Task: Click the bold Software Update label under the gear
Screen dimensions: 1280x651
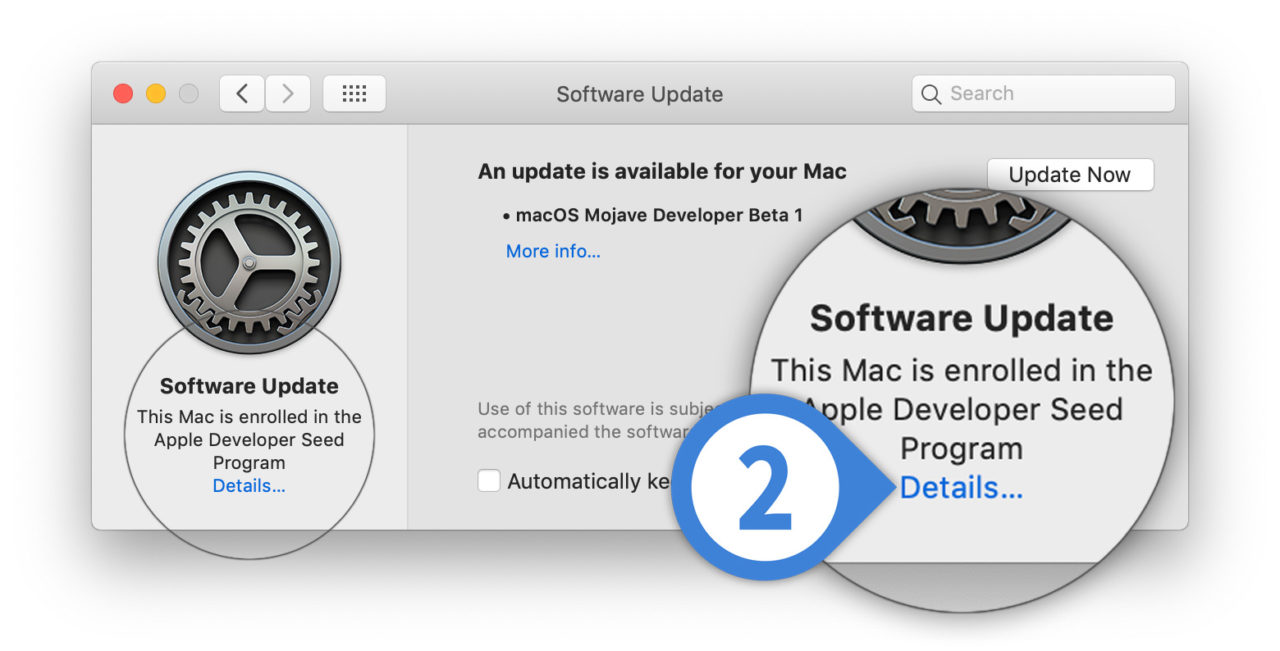Action: click(249, 386)
